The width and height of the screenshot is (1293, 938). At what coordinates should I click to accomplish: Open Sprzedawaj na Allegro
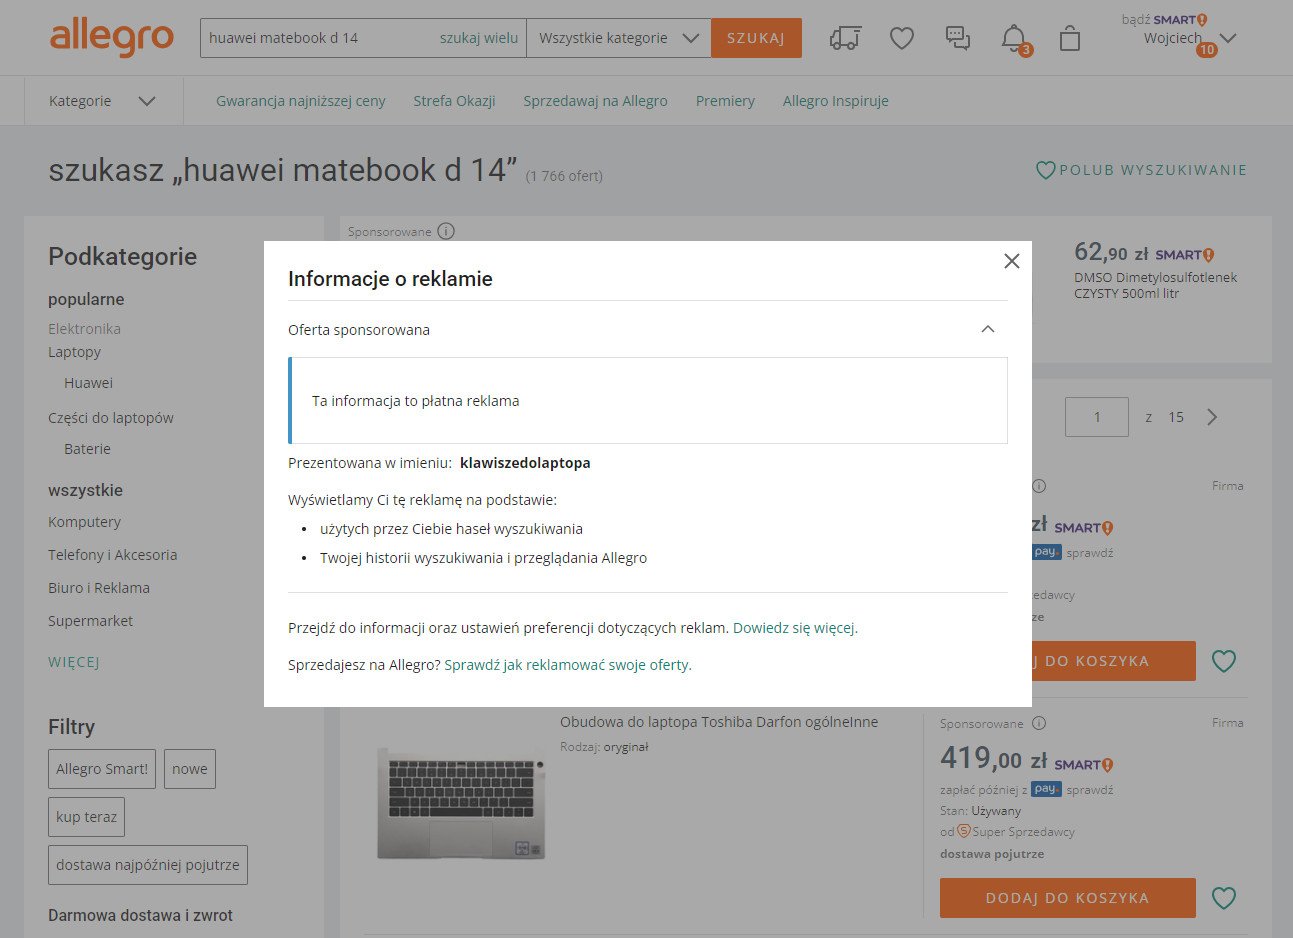pos(595,101)
